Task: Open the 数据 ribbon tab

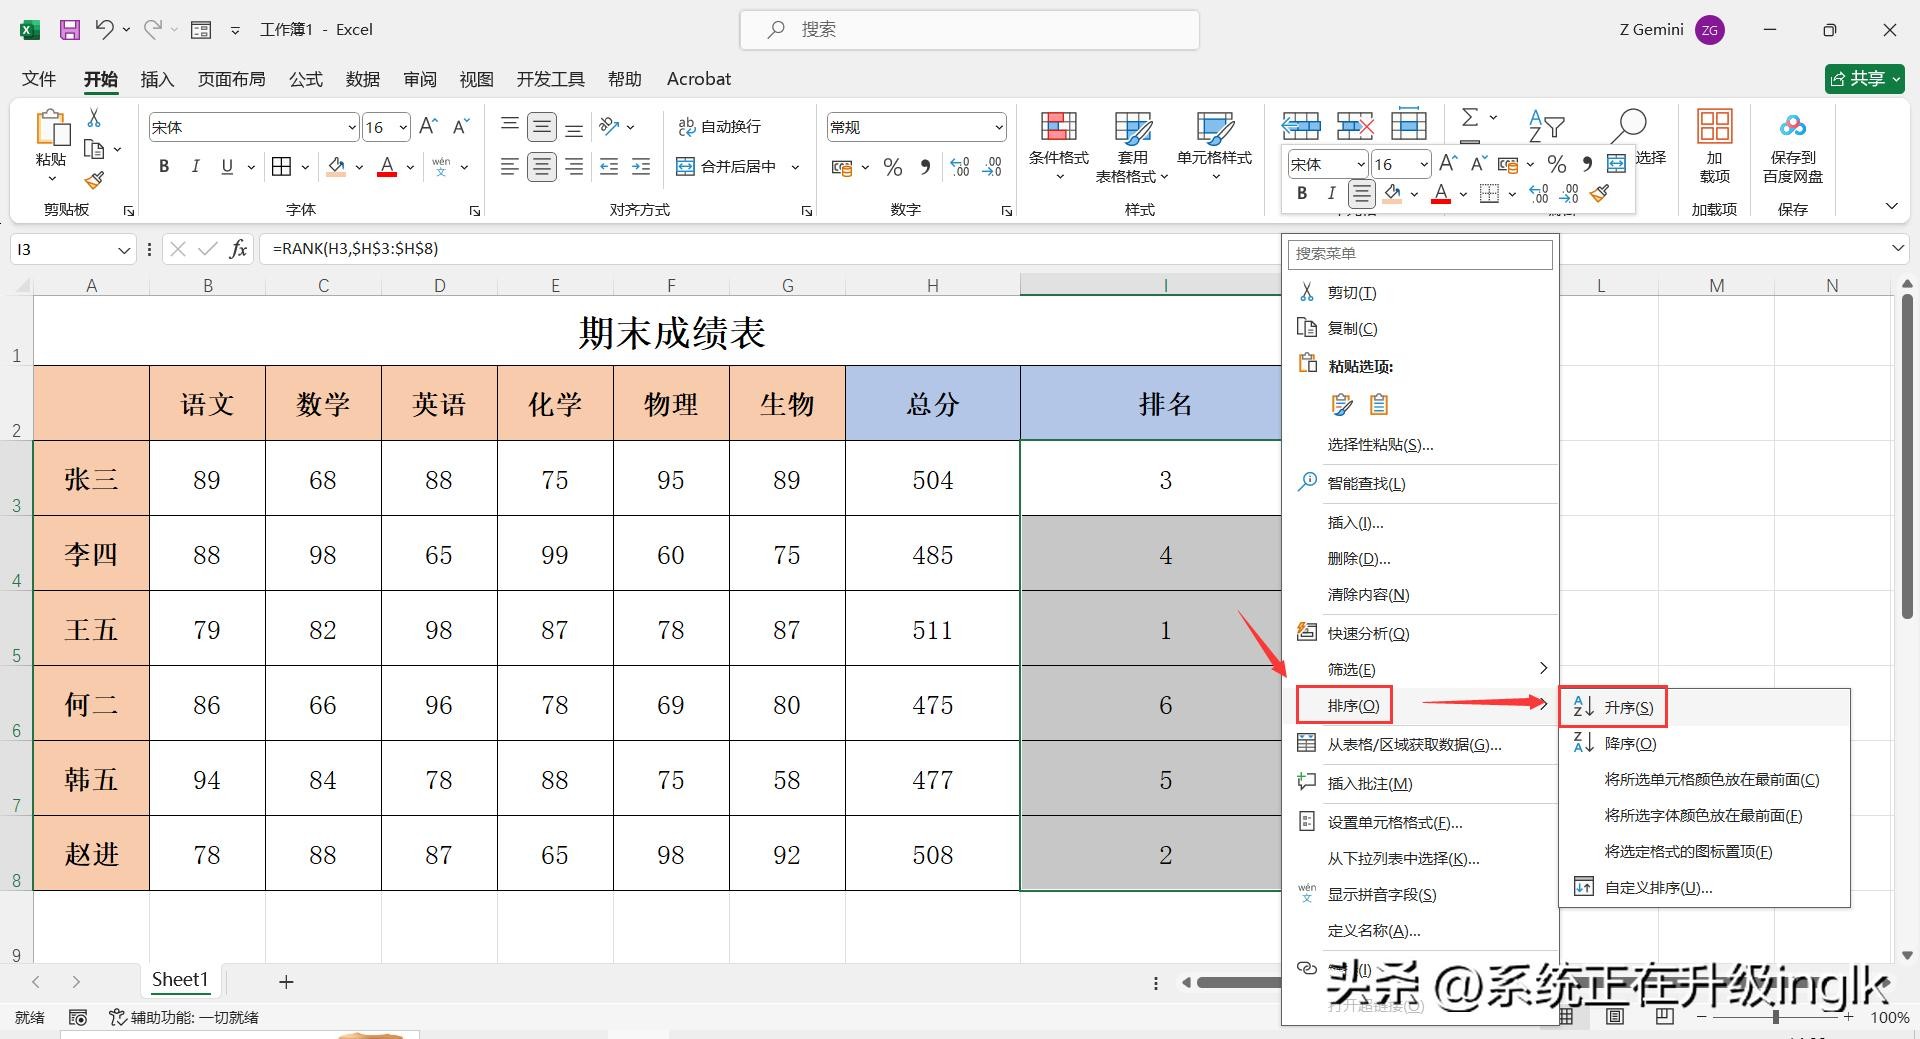Action: pos(362,79)
